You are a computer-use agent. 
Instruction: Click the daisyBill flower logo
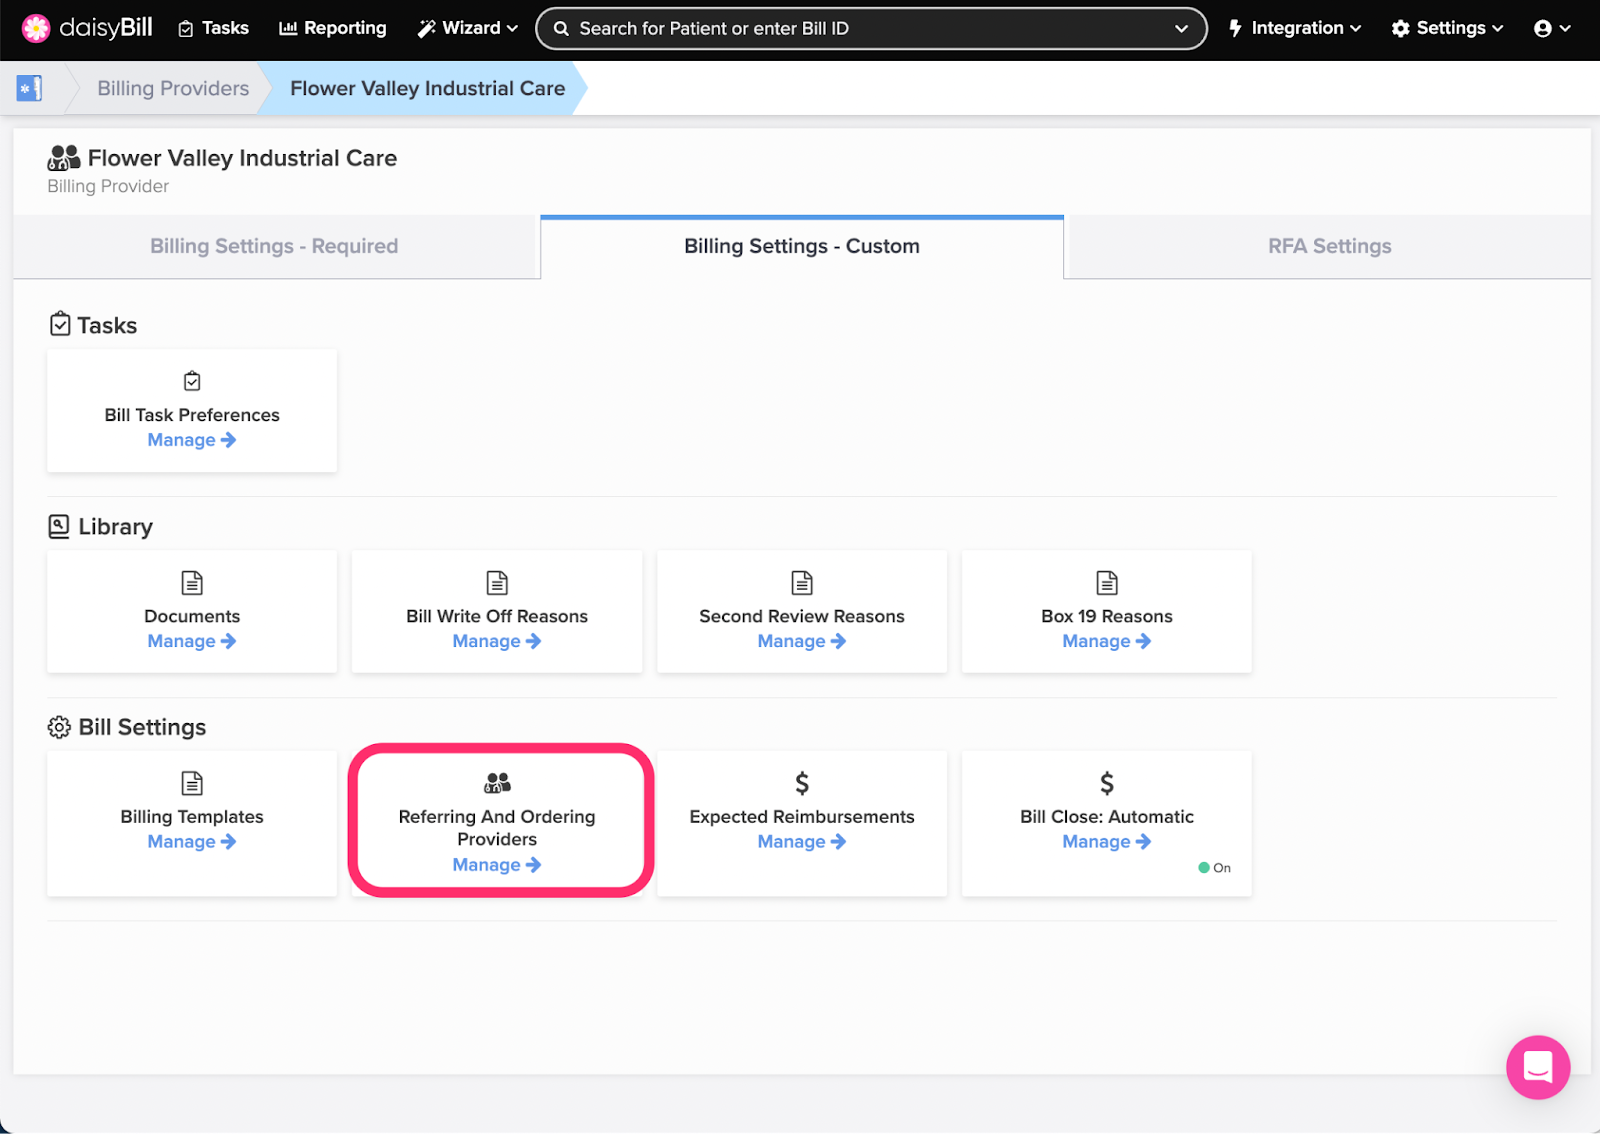click(x=36, y=28)
